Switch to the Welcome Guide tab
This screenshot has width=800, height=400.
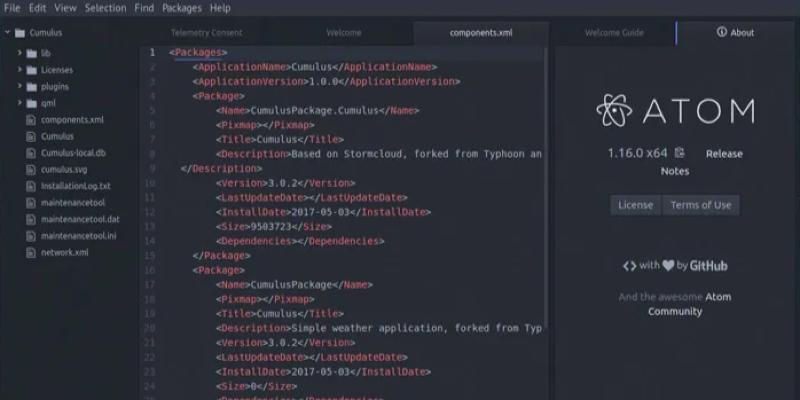coord(613,32)
